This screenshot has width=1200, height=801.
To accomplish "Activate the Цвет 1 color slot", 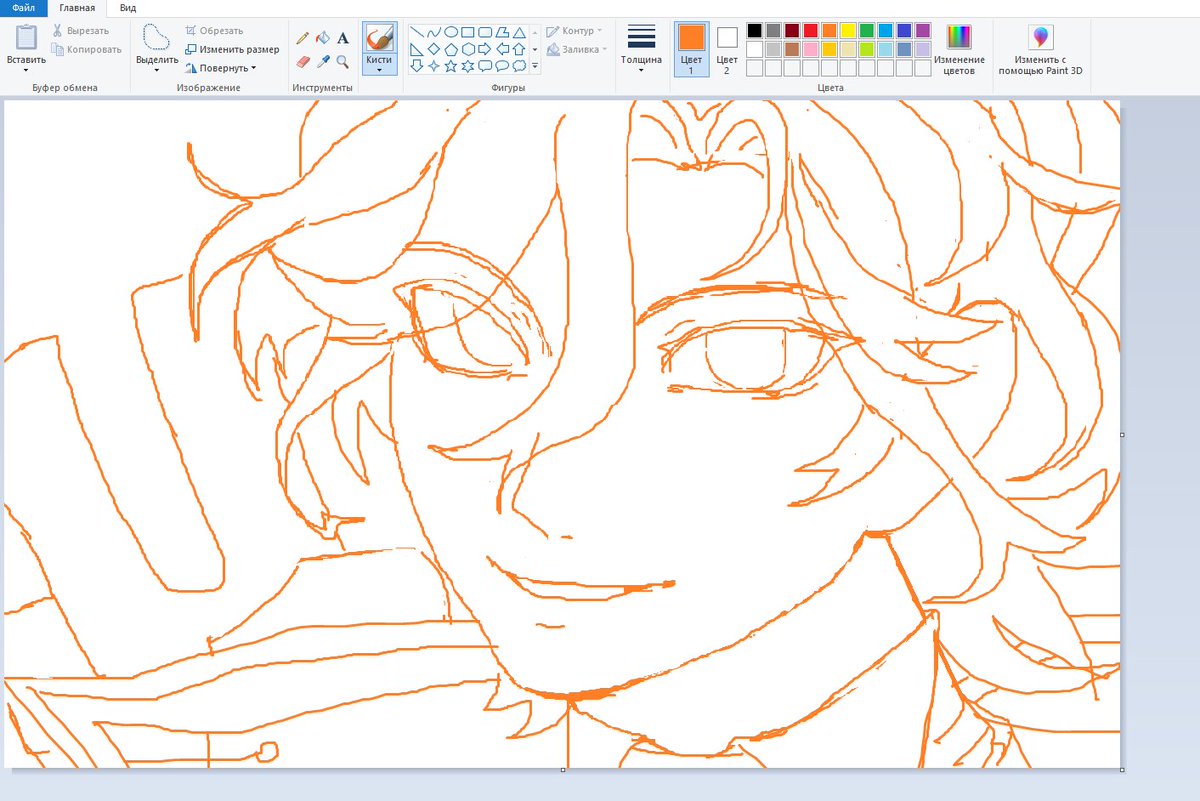I will point(691,49).
